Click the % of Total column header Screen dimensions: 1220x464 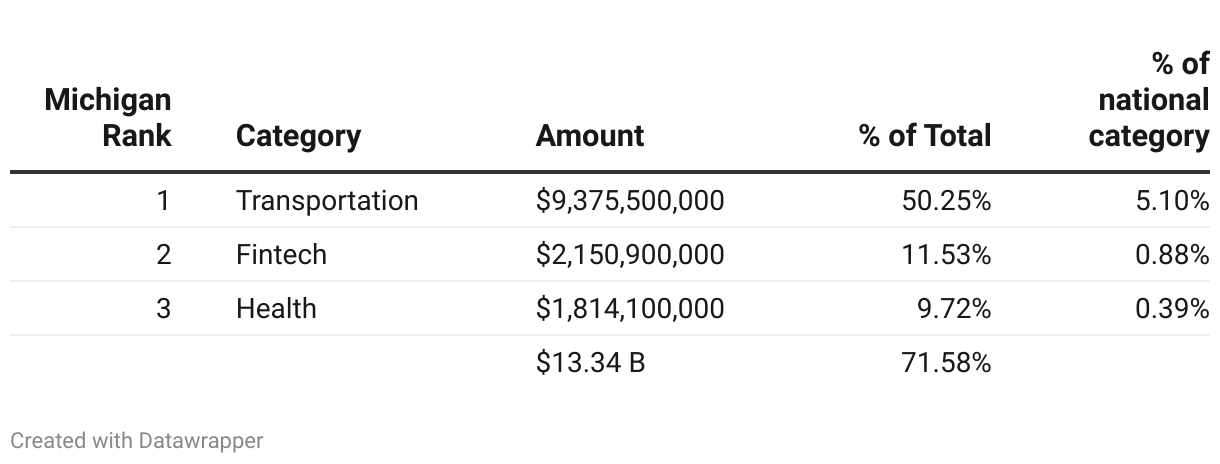click(925, 135)
